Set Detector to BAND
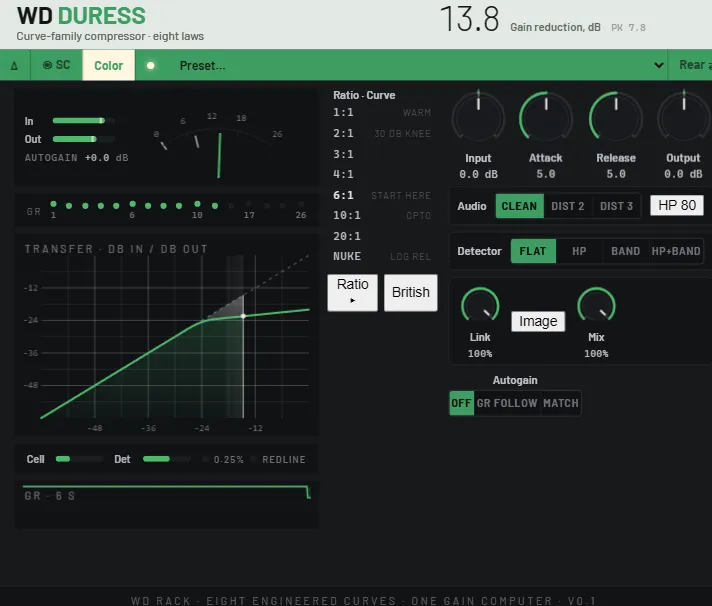This screenshot has height=606, width=712. (x=626, y=251)
